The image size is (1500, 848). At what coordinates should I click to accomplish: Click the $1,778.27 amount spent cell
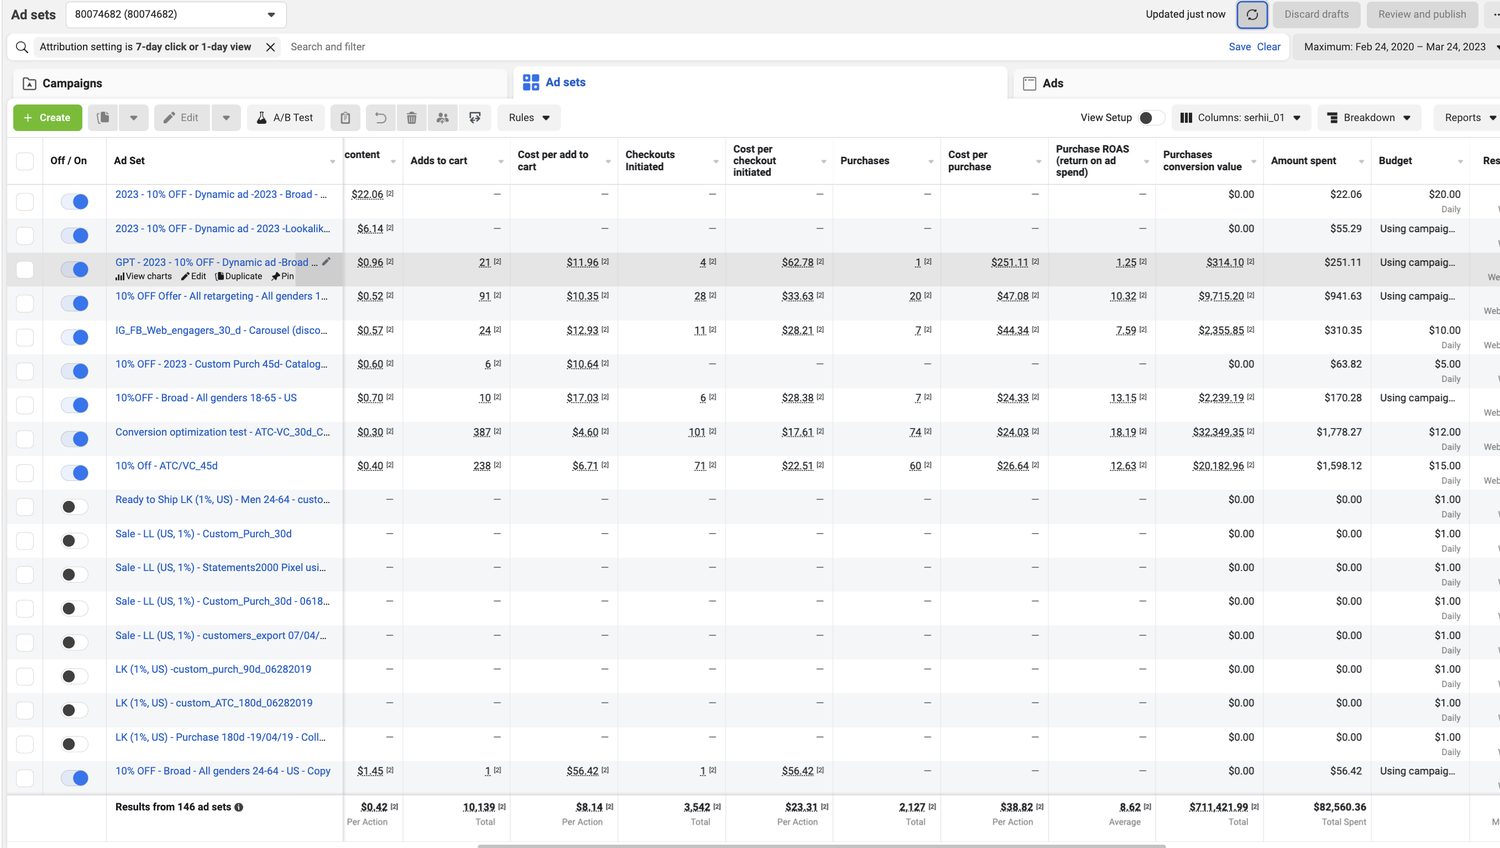pos(1339,432)
